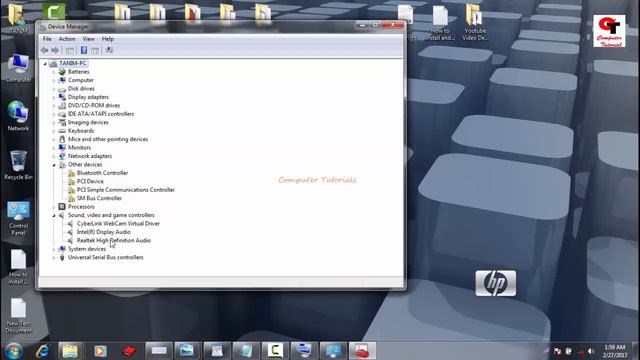Screen dimensions: 640x360
Task: Launch Internet Explorer from taskbar
Action: pos(42,351)
